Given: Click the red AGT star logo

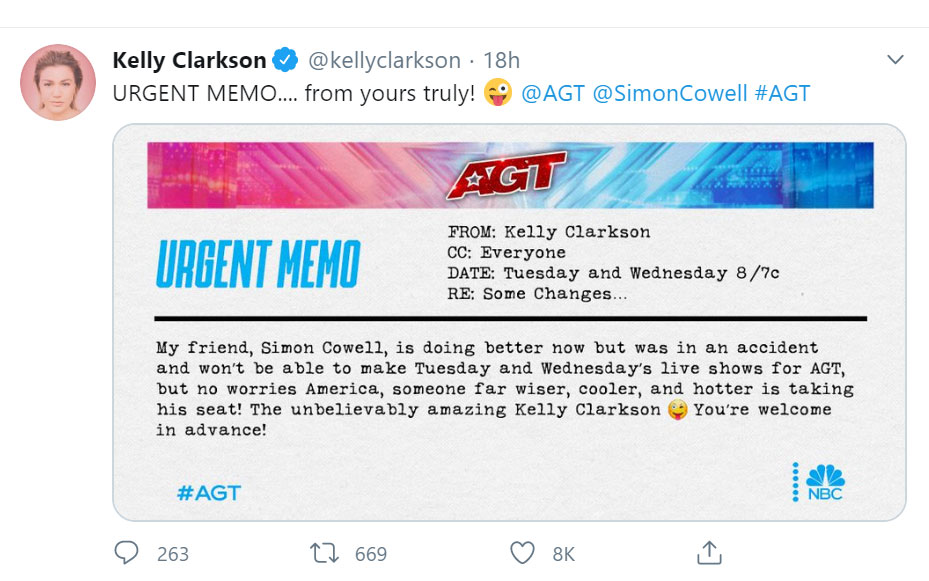Looking at the screenshot, I should (506, 176).
